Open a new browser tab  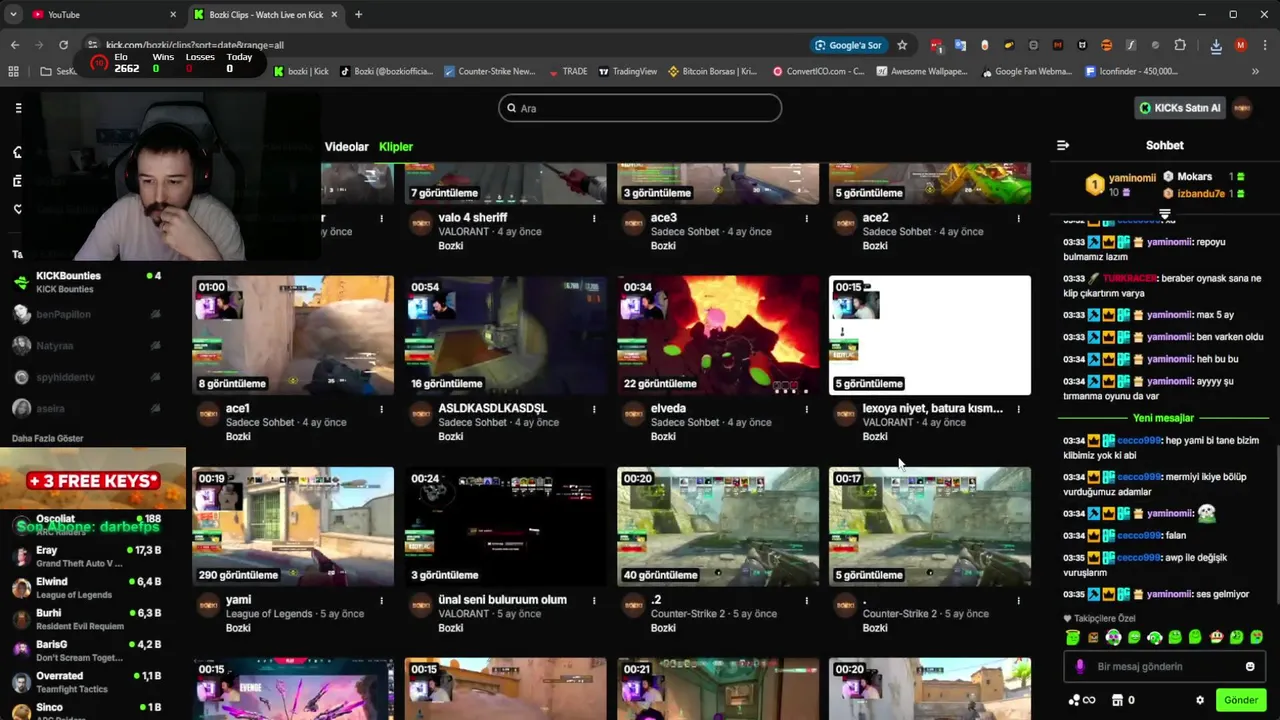[358, 14]
